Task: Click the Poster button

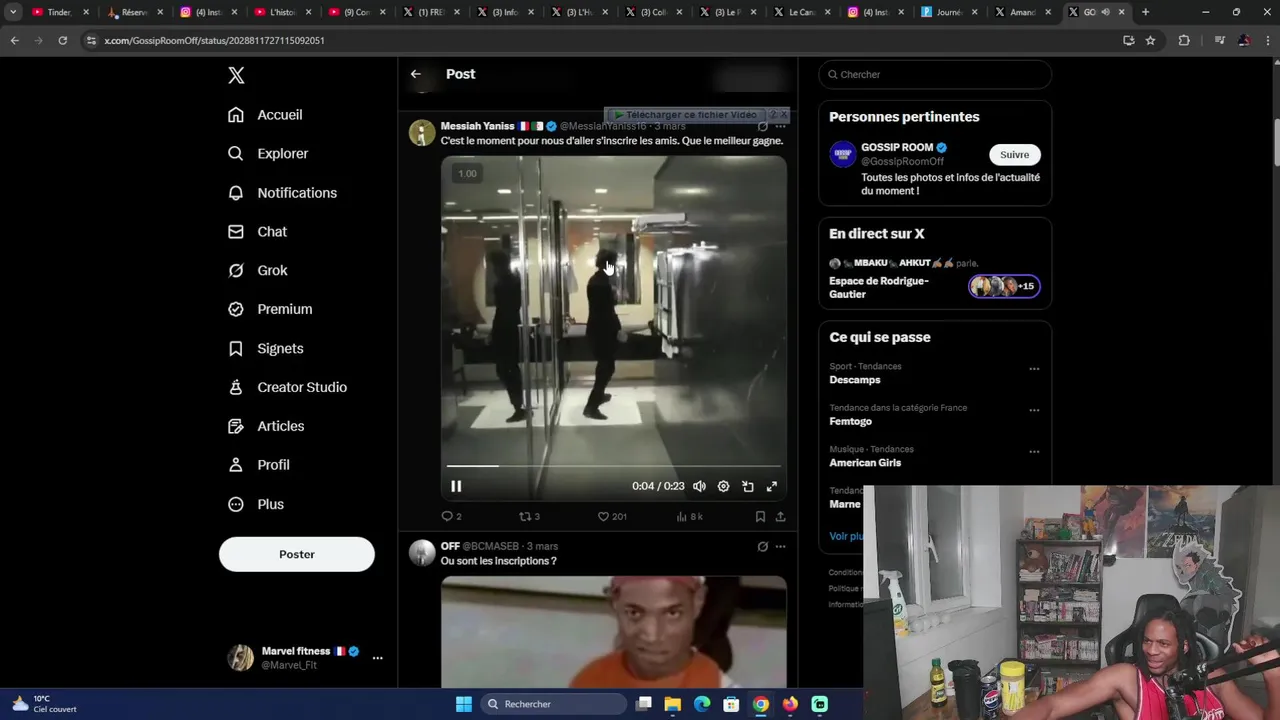Action: pyautogui.click(x=297, y=554)
